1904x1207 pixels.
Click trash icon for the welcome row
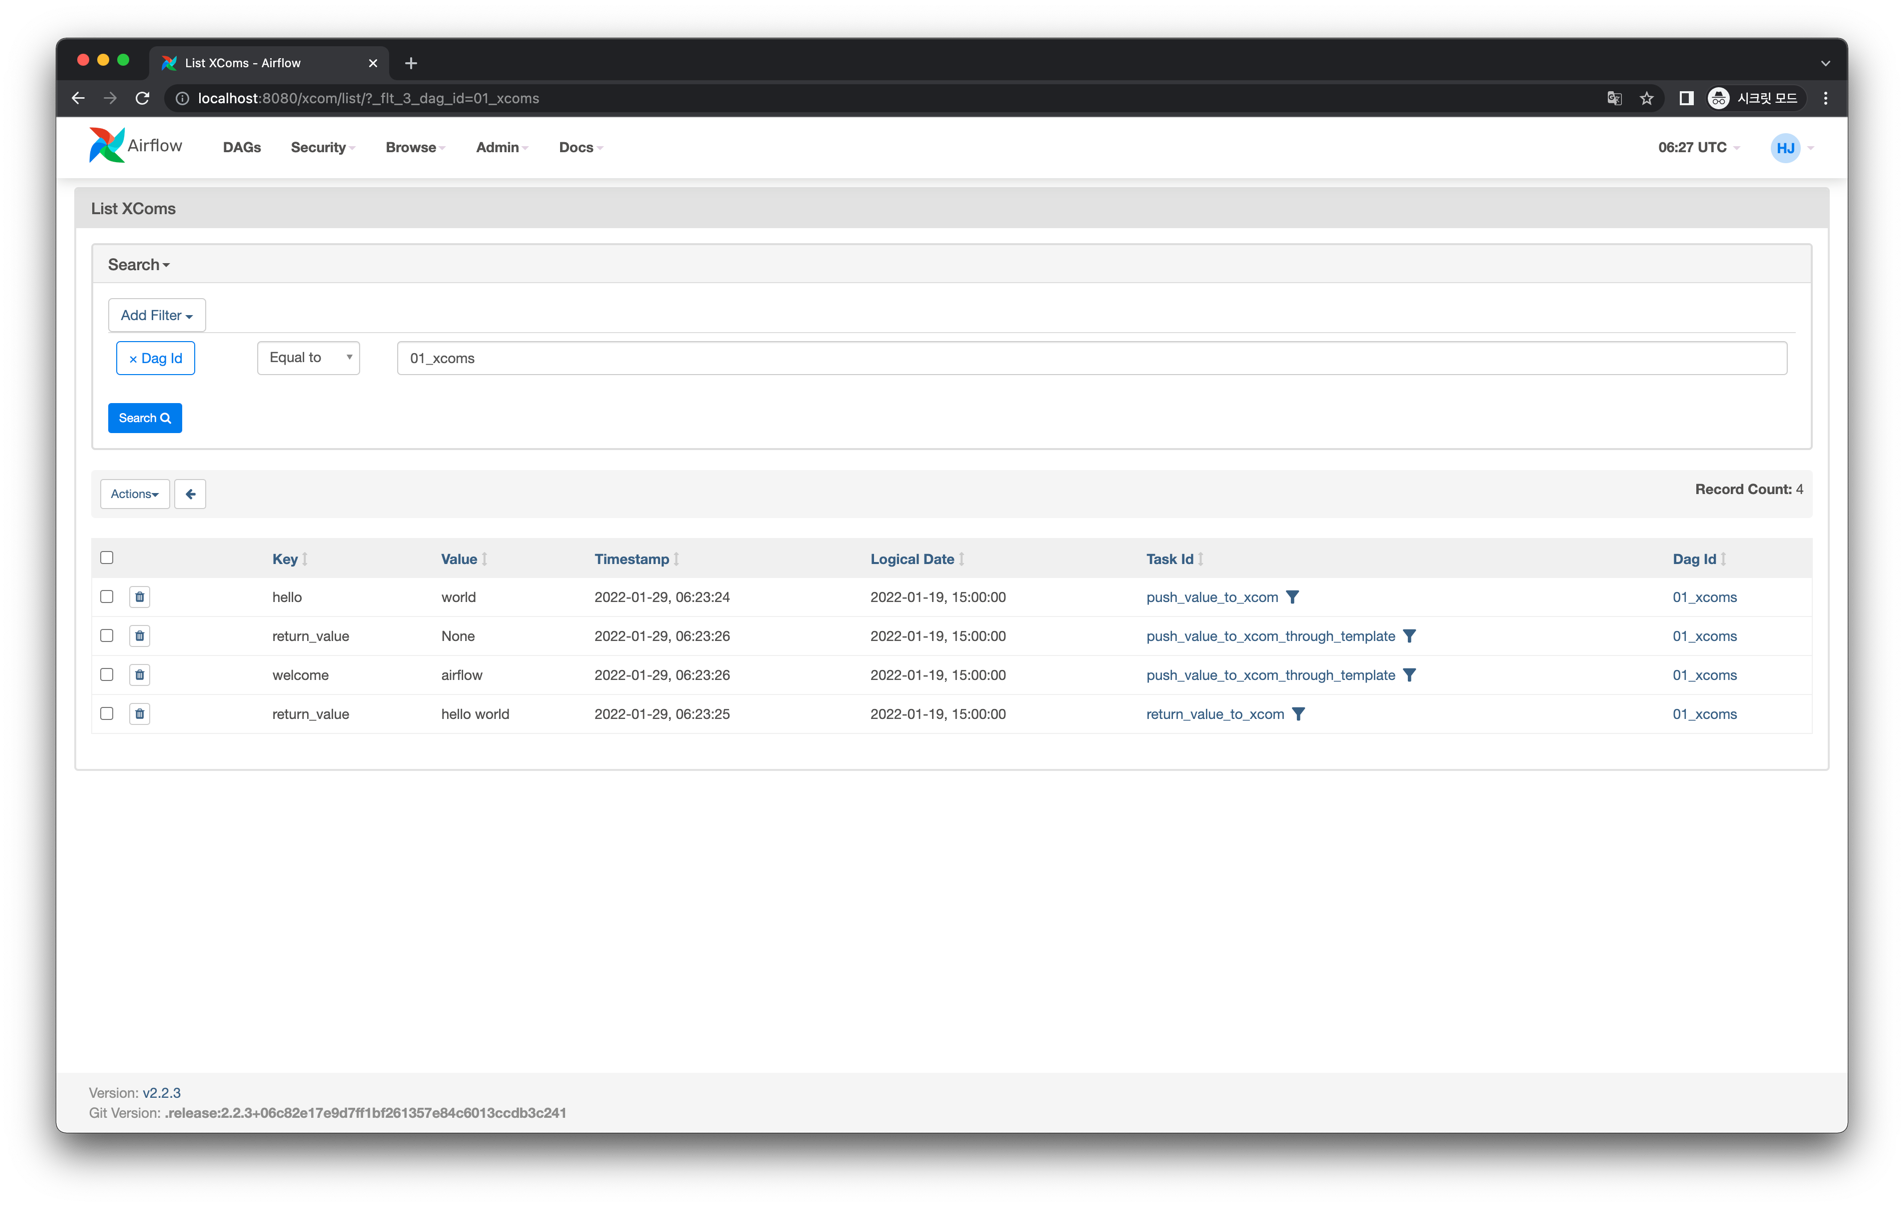click(140, 675)
